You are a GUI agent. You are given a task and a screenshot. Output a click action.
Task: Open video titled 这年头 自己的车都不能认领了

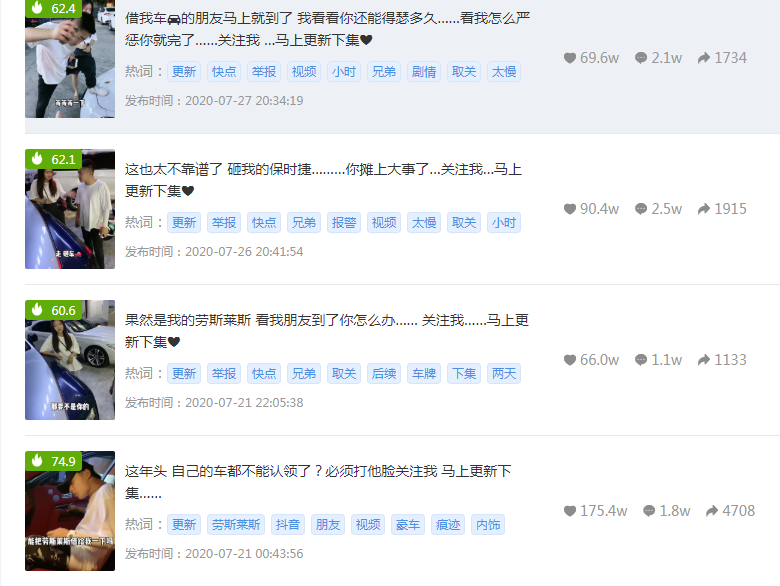pos(318,482)
